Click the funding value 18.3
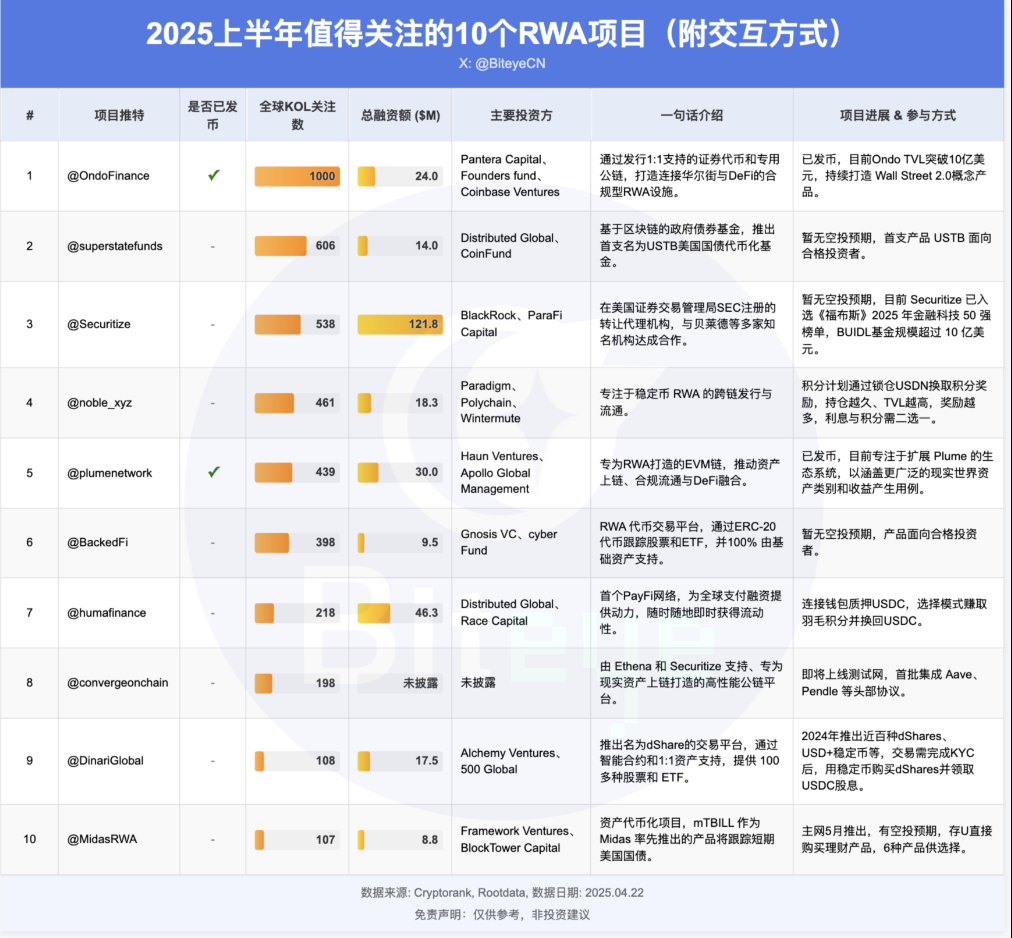1012x938 pixels. [426, 403]
